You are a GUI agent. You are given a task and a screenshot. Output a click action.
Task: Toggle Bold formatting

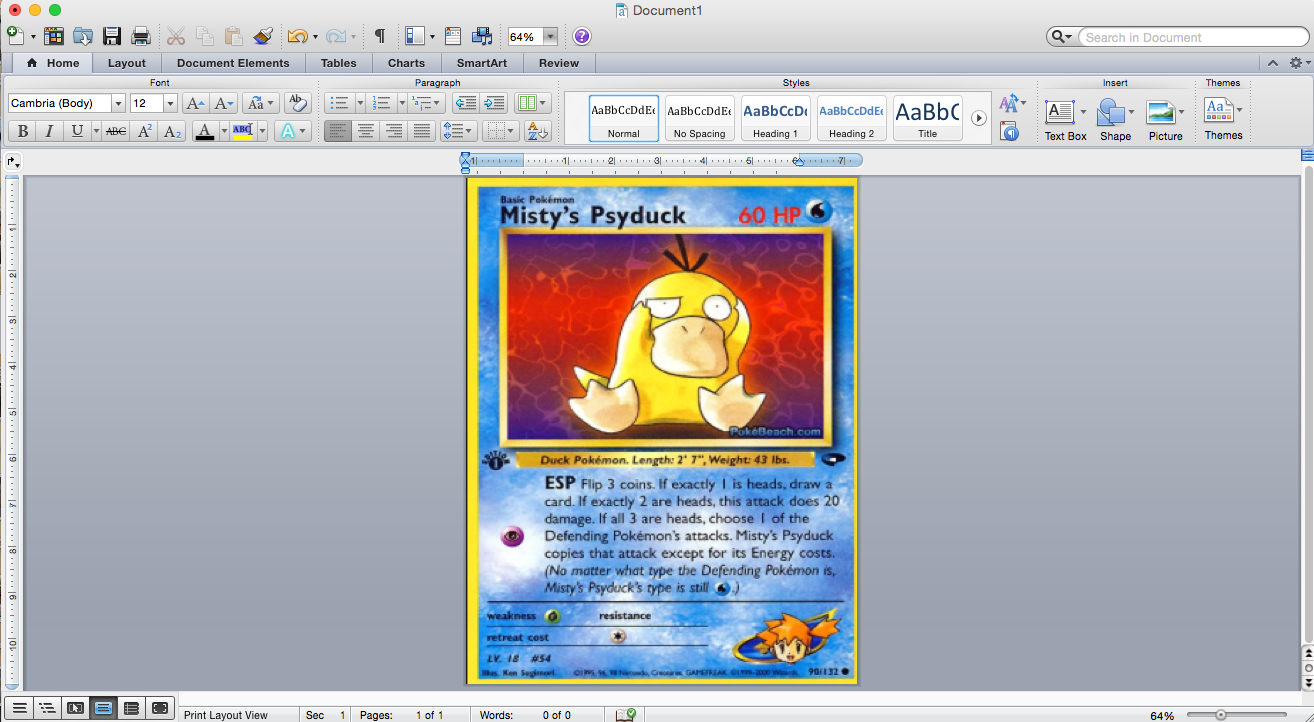[22, 131]
